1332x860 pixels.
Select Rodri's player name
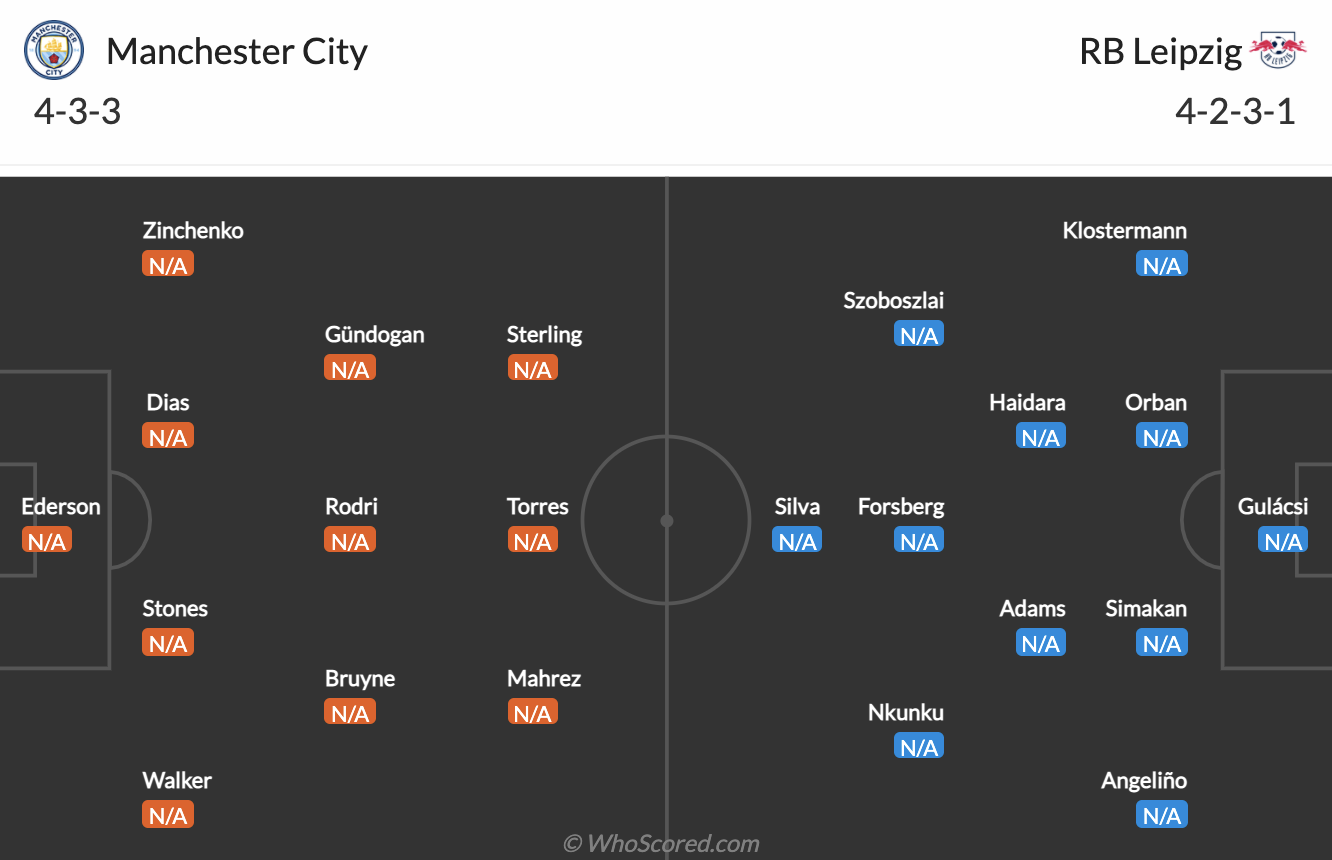(351, 507)
